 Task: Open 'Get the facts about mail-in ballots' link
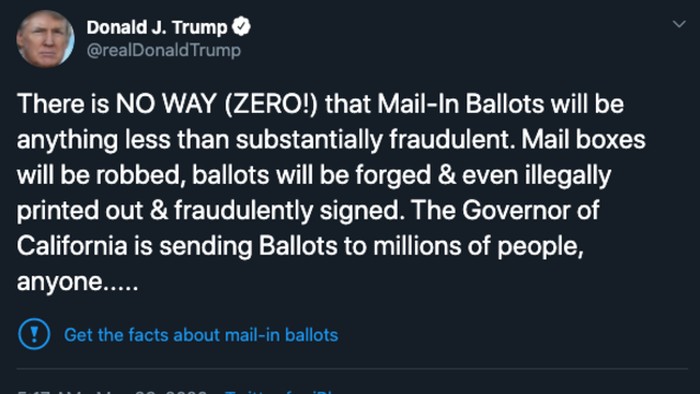201,335
